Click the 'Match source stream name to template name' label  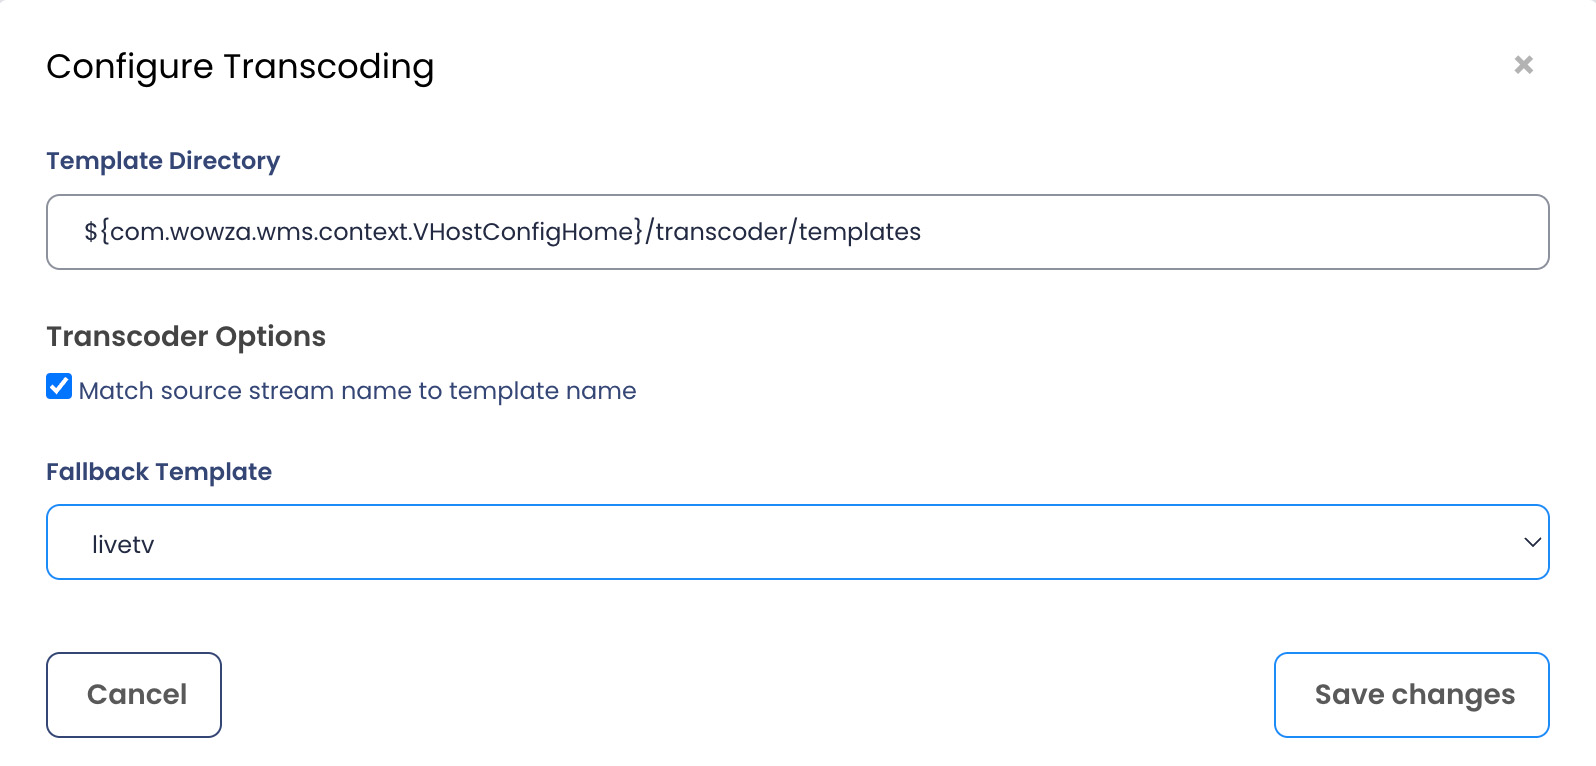357,391
